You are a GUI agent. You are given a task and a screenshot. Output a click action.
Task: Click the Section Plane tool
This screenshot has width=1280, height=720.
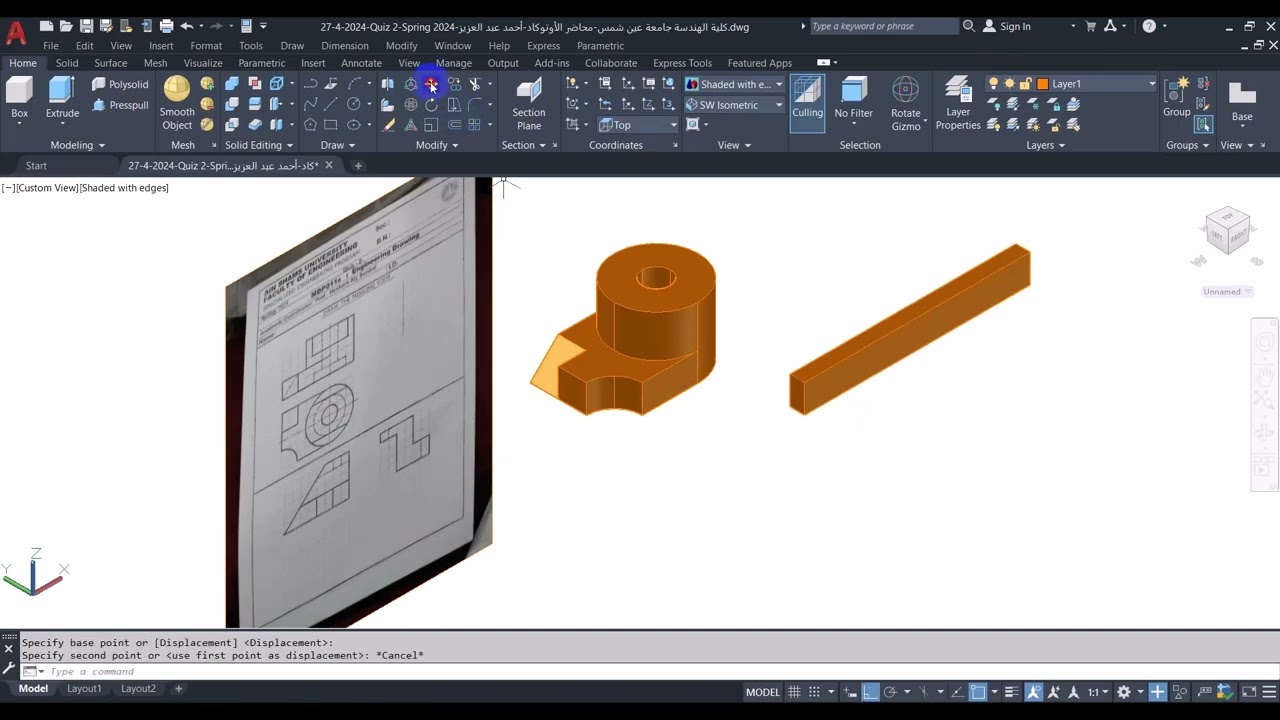click(529, 104)
